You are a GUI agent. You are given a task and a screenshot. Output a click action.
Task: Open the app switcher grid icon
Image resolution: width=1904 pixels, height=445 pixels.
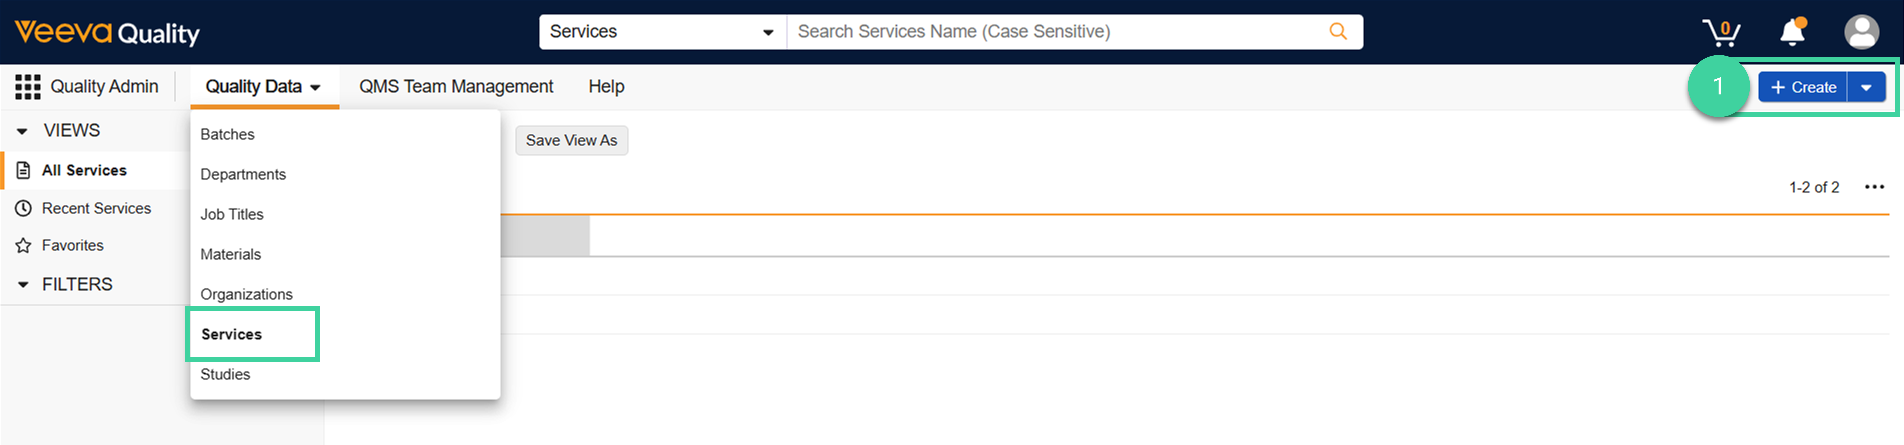pos(28,87)
